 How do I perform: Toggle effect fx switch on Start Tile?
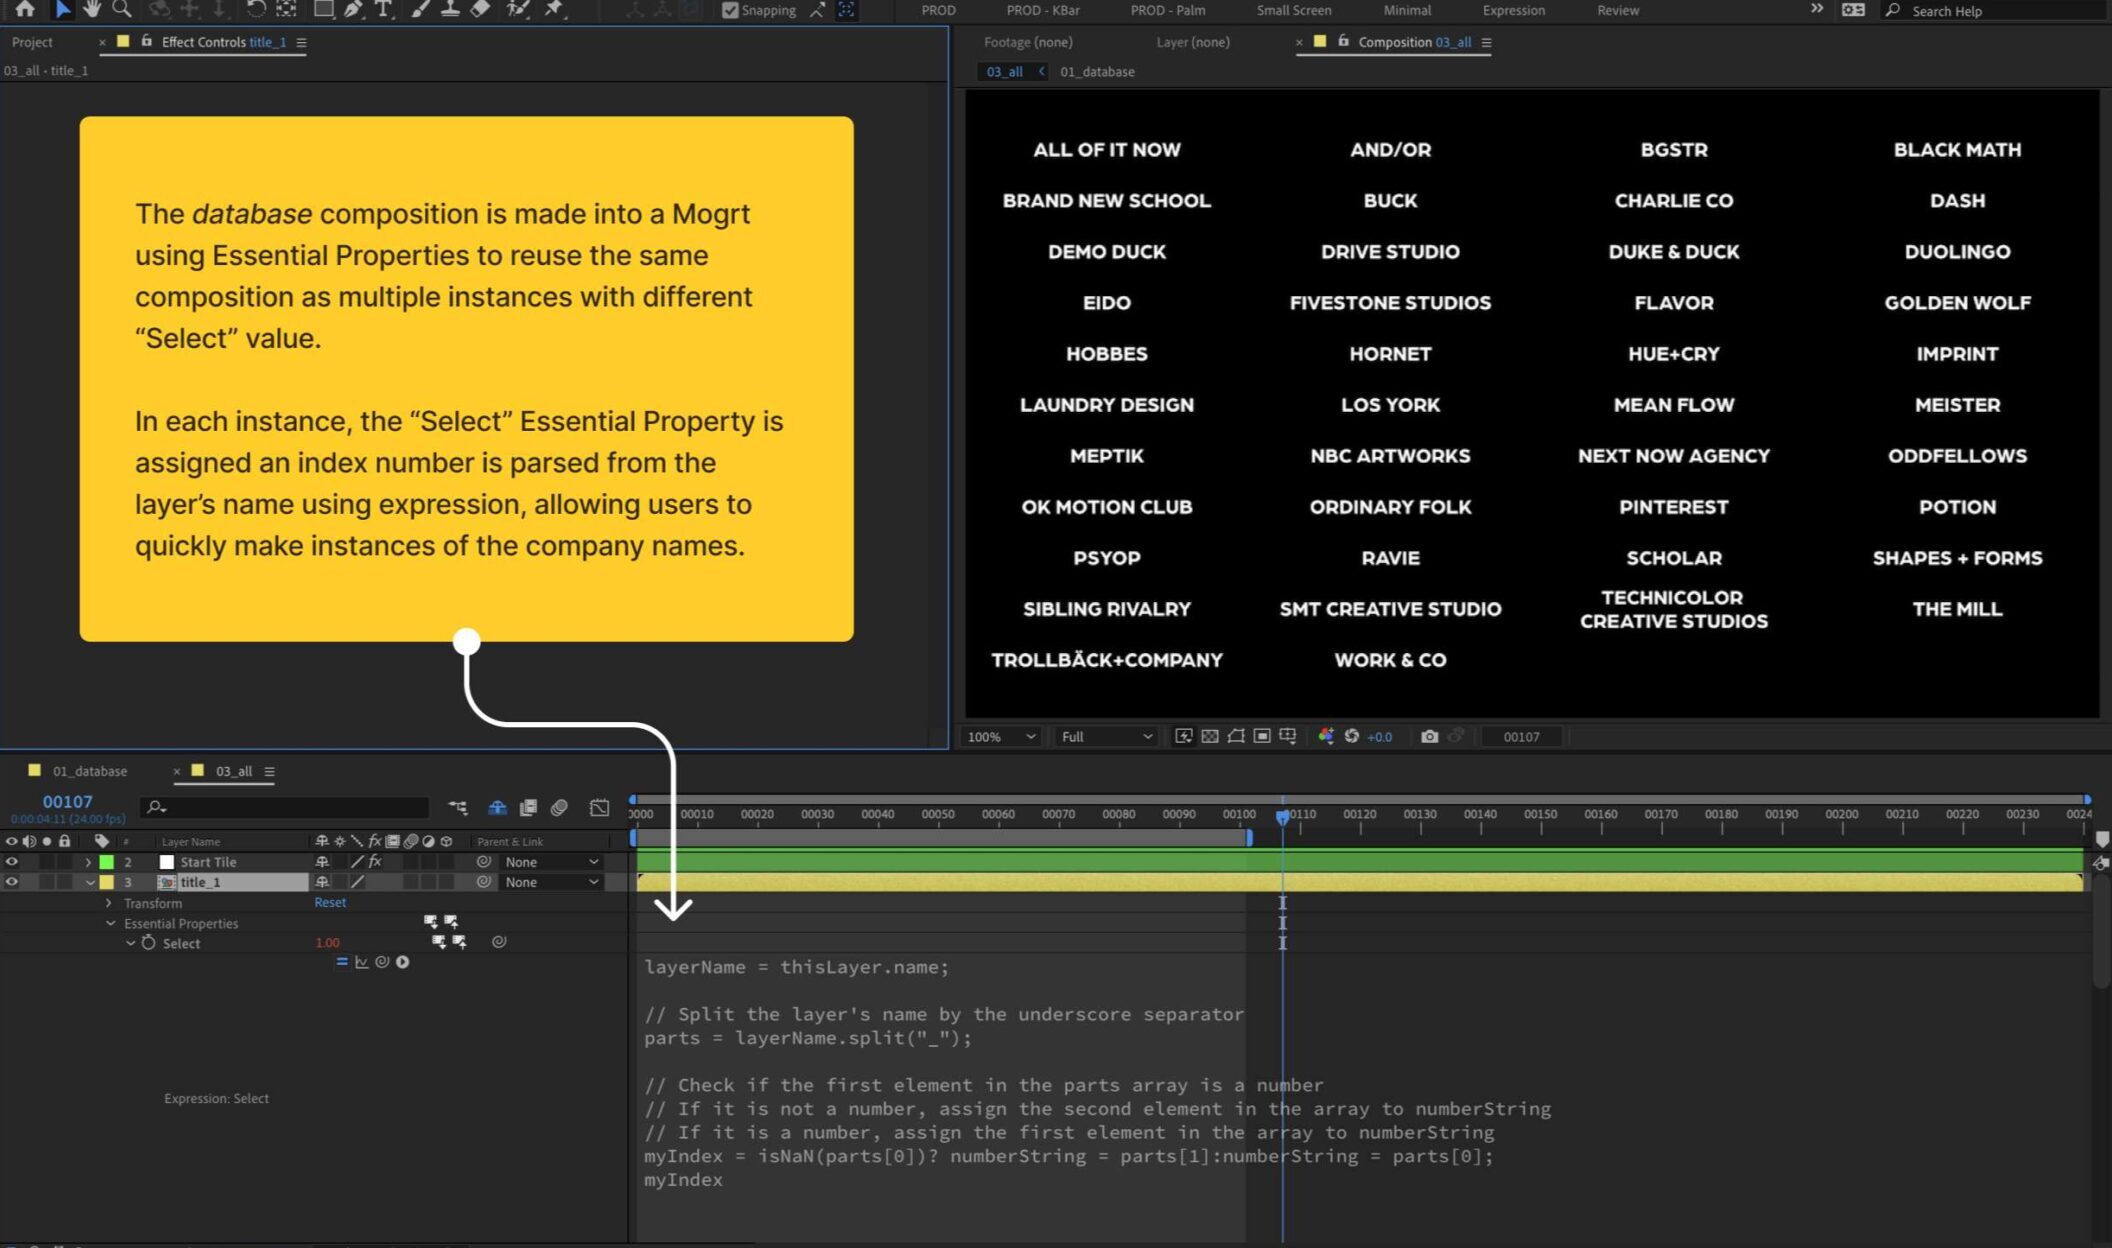click(375, 862)
